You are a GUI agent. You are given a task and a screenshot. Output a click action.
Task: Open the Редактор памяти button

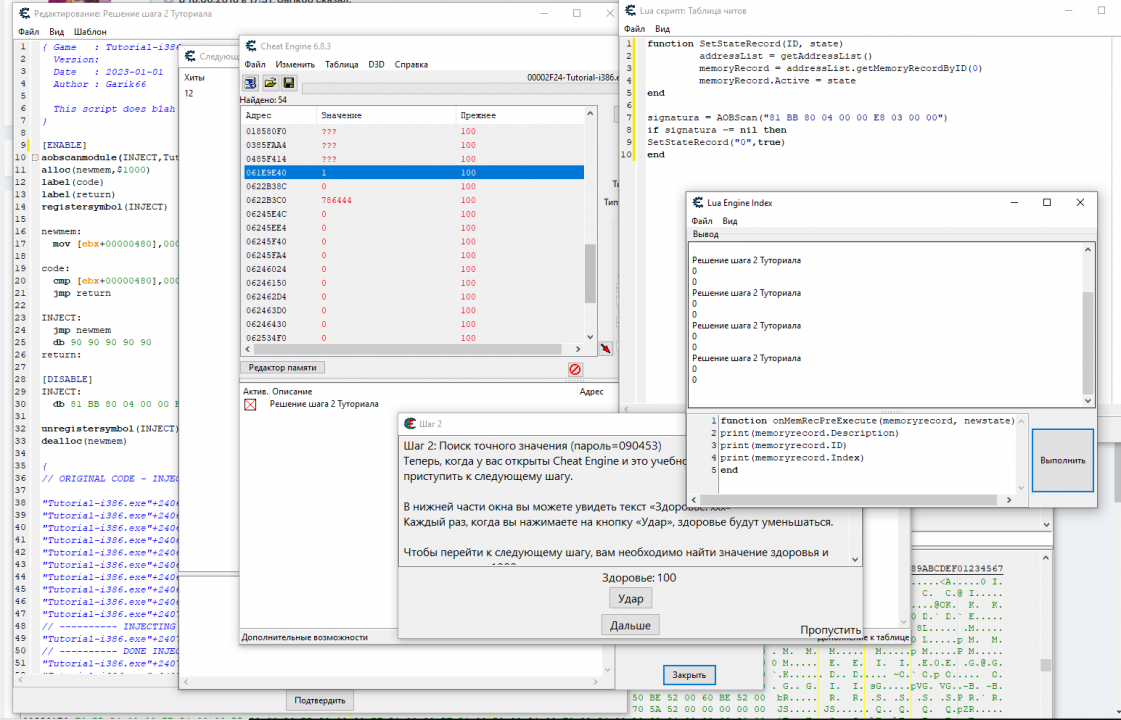point(283,368)
